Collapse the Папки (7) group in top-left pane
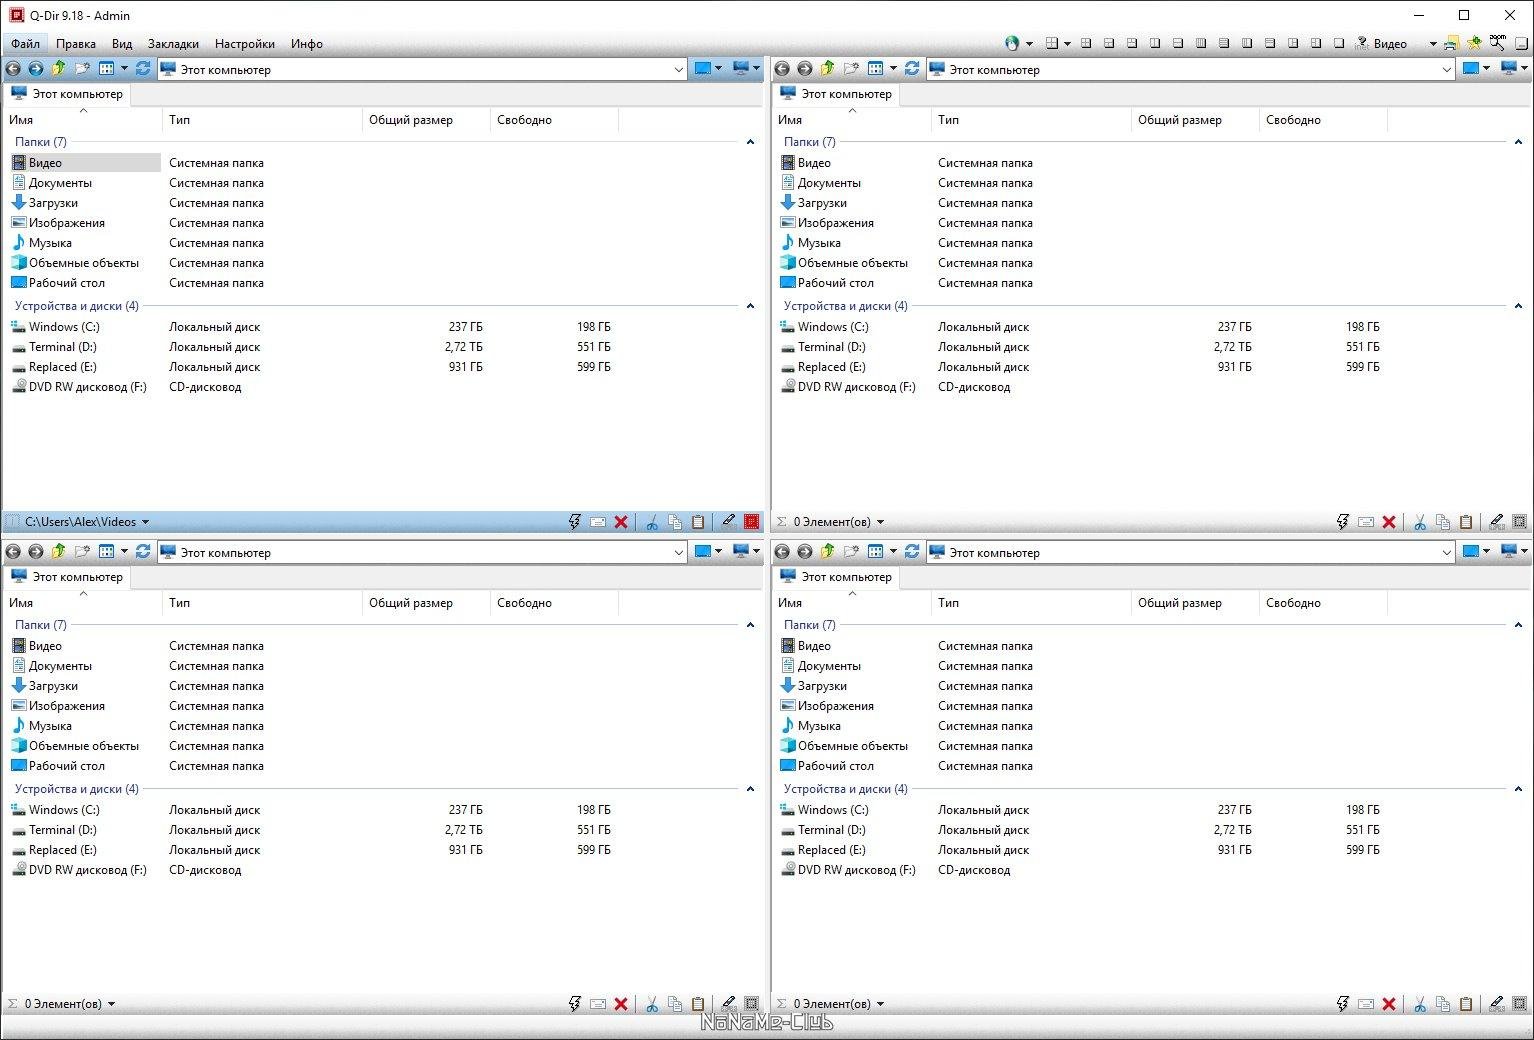 click(x=750, y=142)
